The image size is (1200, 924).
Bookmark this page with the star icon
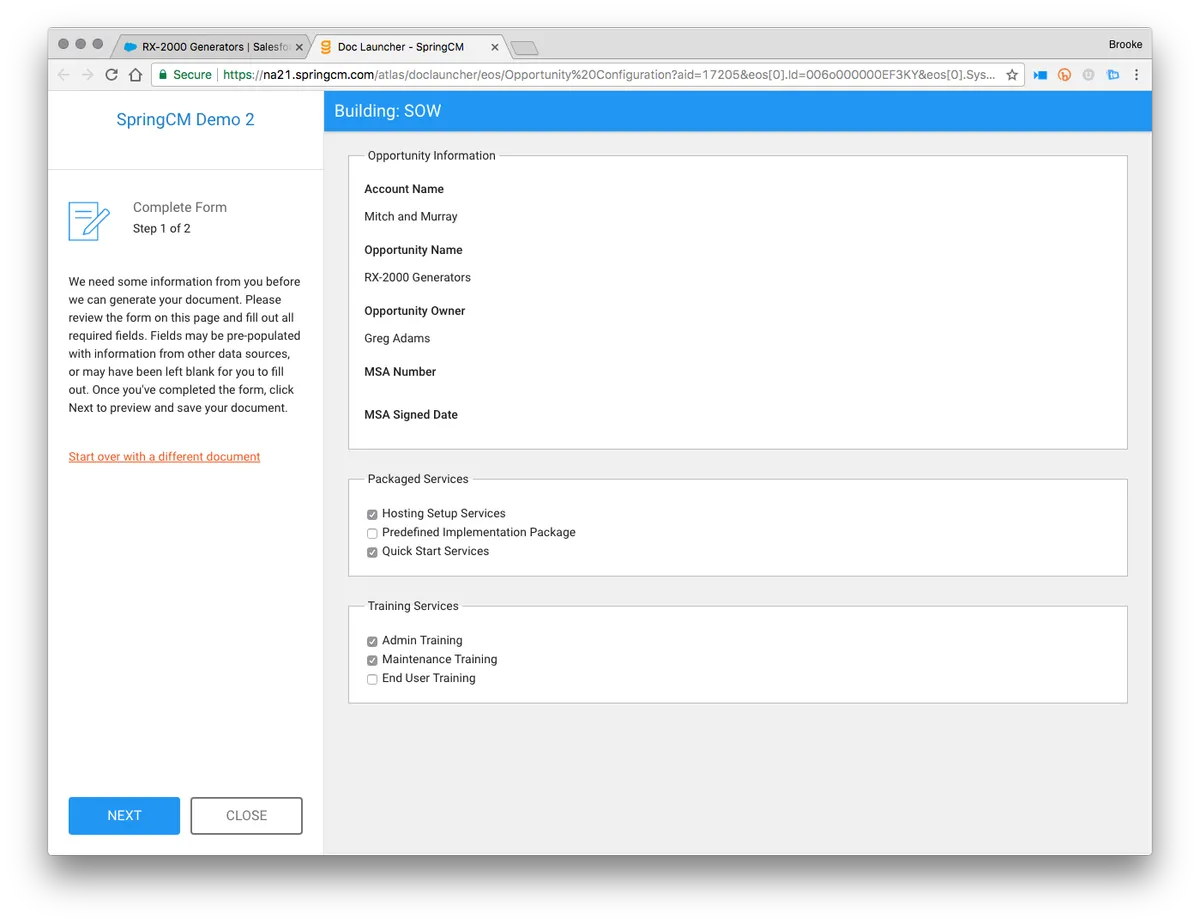point(1012,75)
